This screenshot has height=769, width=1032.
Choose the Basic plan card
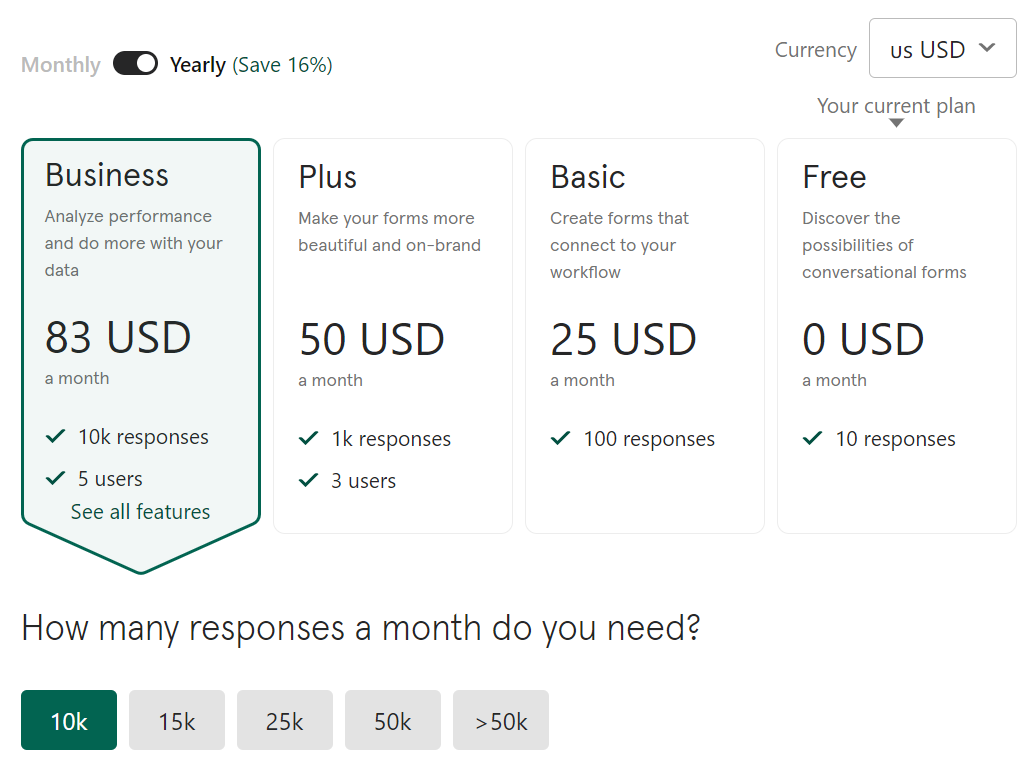[x=645, y=336]
